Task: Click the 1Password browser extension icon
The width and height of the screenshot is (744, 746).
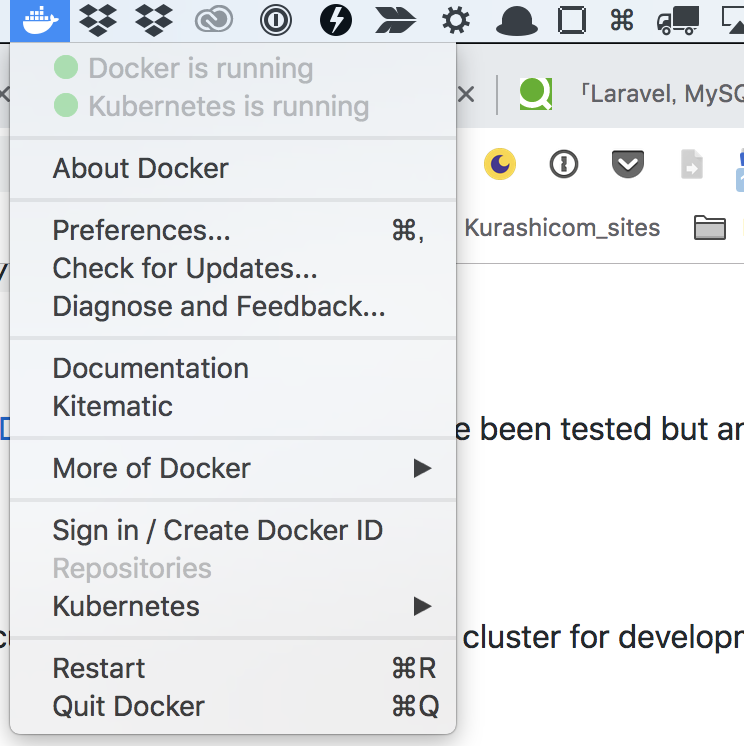Action: pyautogui.click(x=564, y=164)
